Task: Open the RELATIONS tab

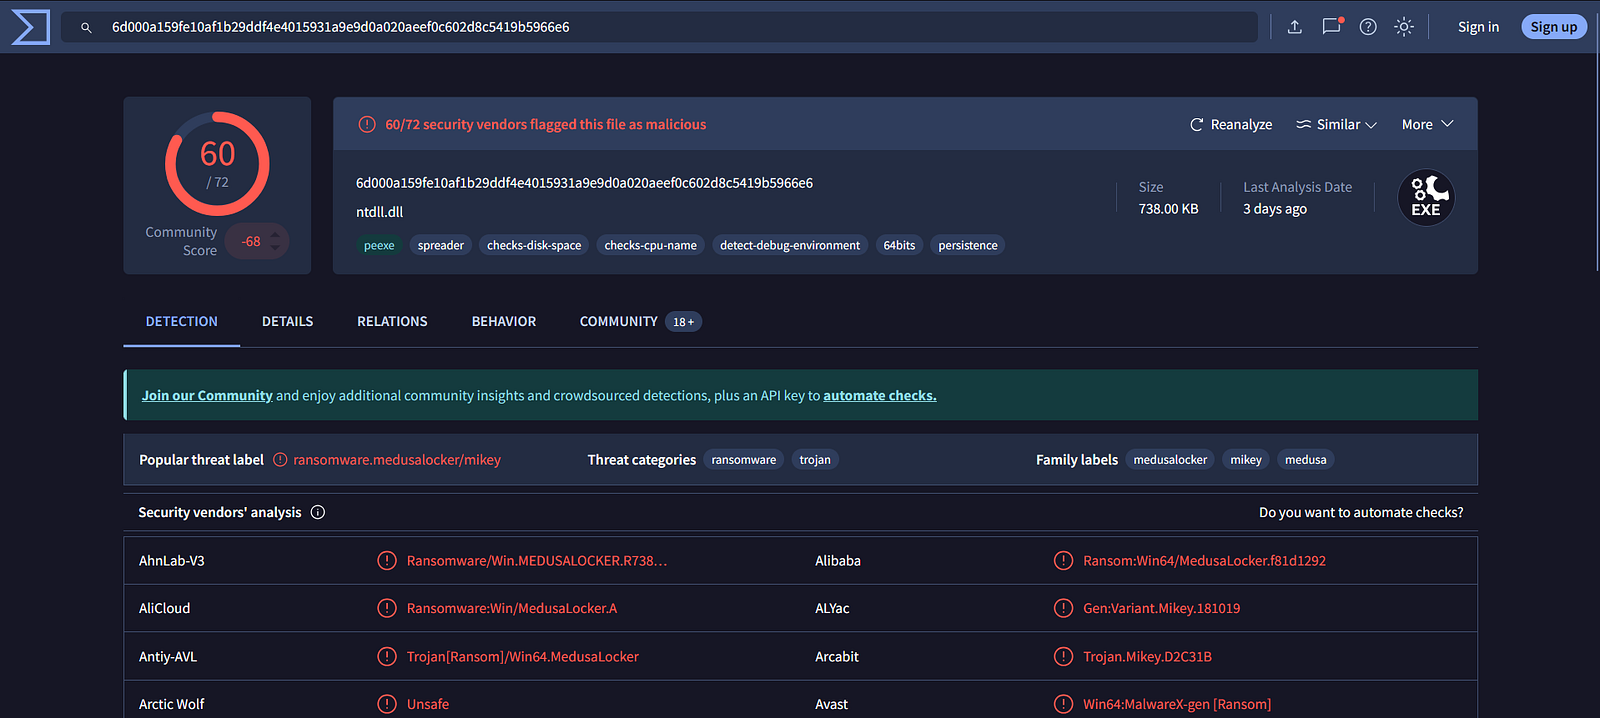Action: pyautogui.click(x=392, y=321)
